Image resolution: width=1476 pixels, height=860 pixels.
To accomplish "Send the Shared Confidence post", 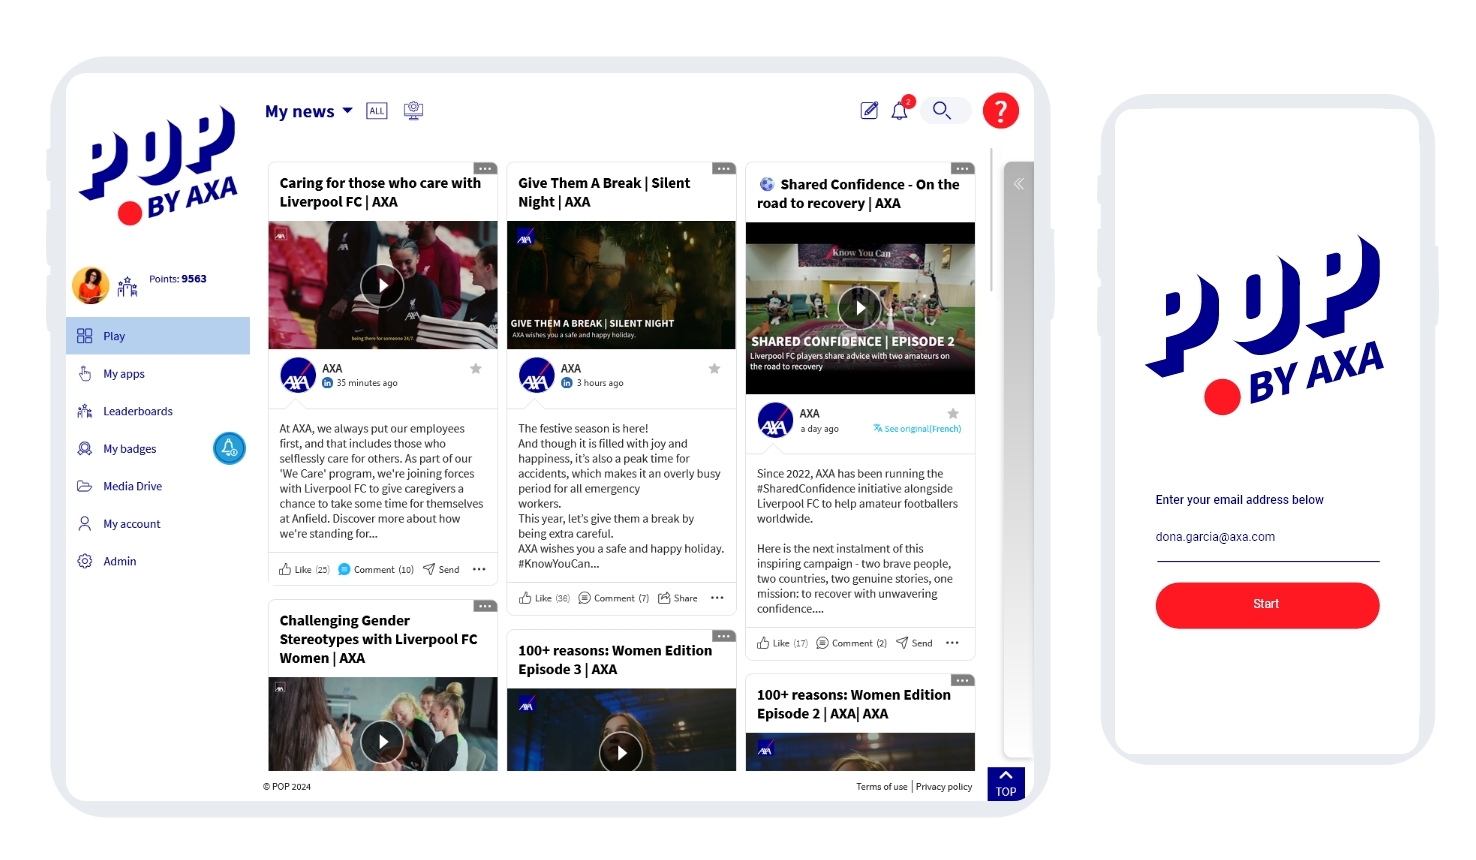I will pyautogui.click(x=914, y=643).
